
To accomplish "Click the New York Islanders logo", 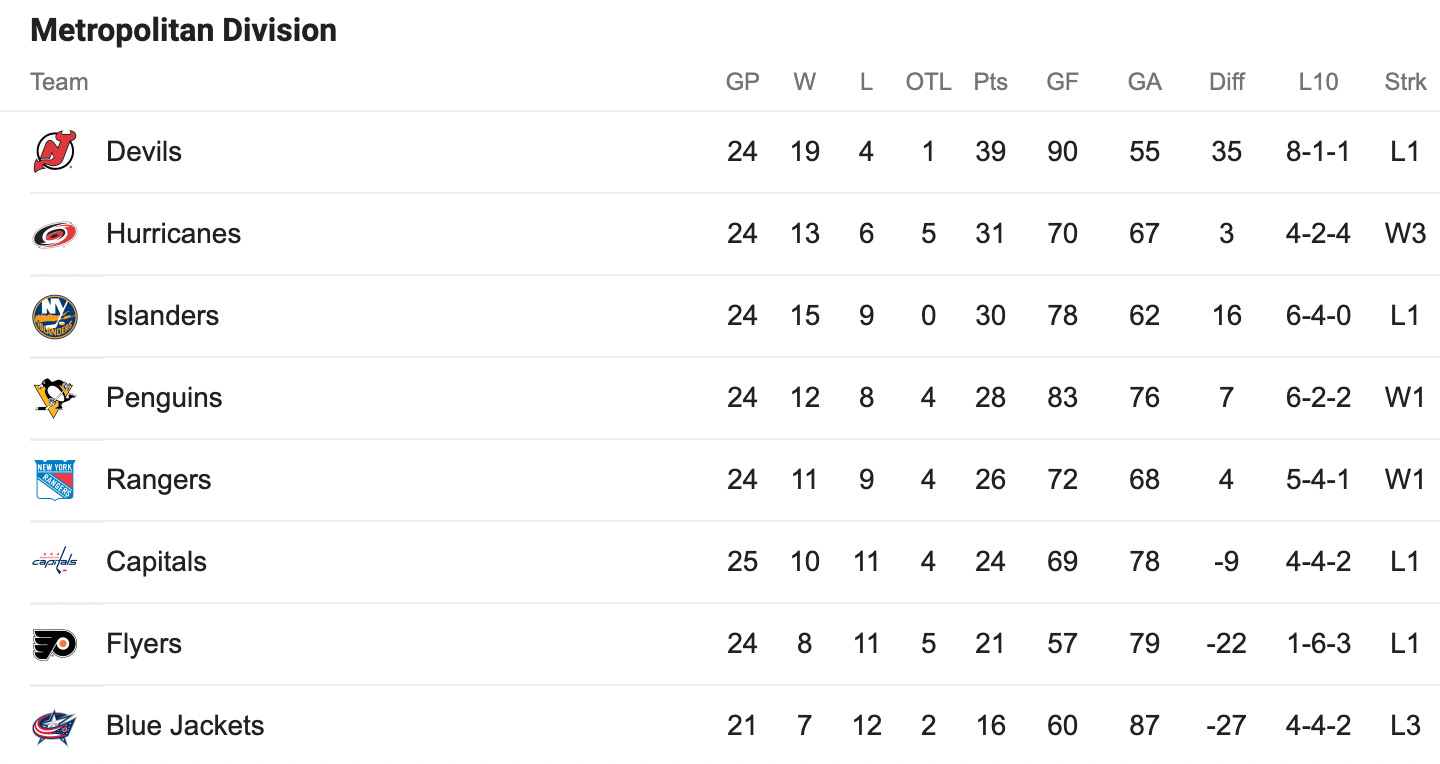I will (x=54, y=316).
